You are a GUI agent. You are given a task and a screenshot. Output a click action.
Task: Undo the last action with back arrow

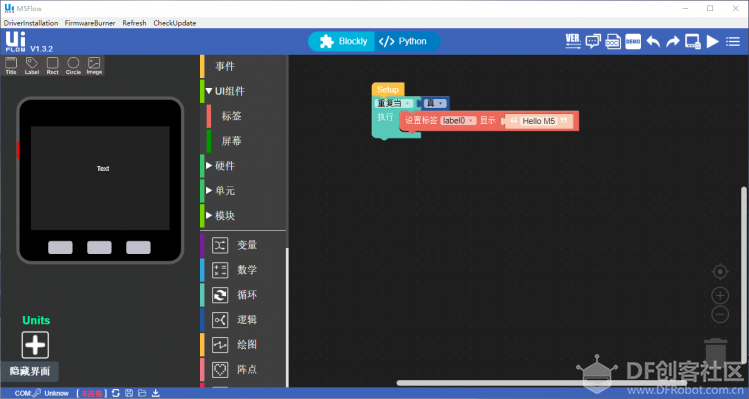653,42
